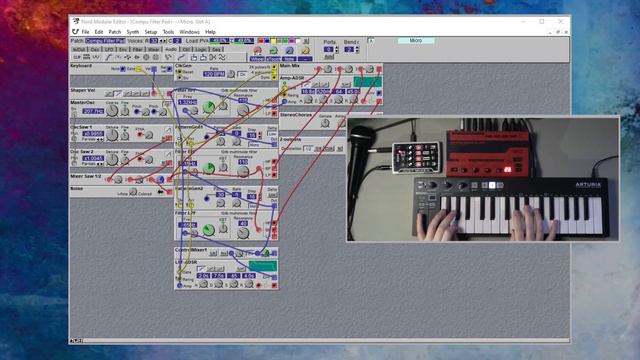This screenshot has width=640, height=360.
Task: Switch to the Seq module tab
Action: point(216,49)
